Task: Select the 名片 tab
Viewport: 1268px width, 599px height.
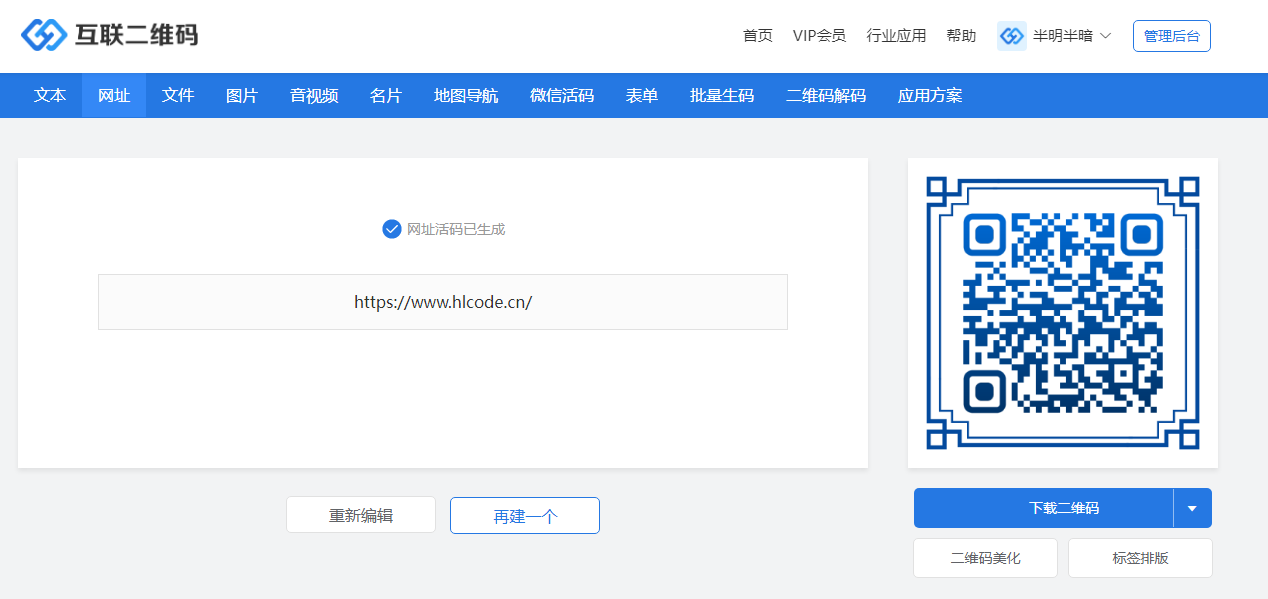Action: 386,96
